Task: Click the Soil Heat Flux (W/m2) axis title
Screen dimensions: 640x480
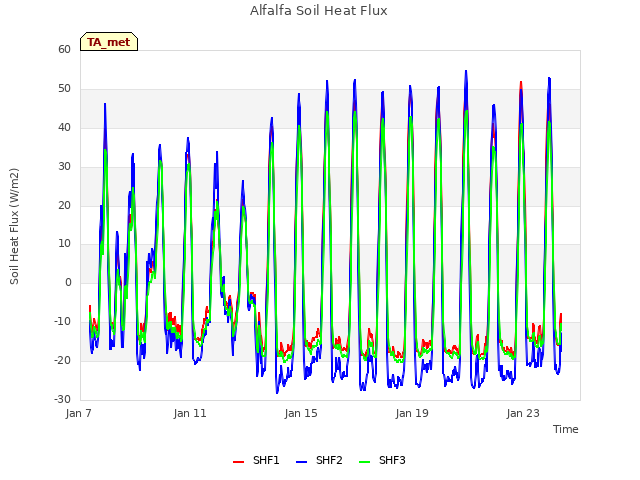Action: coord(14,226)
